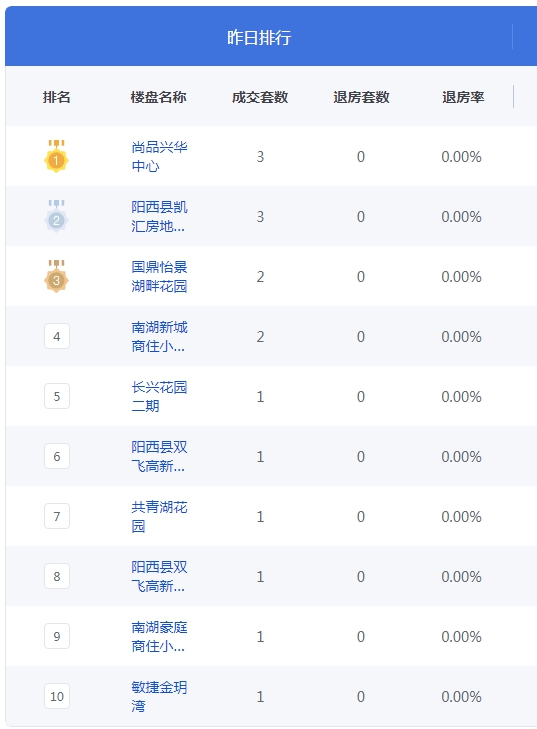537x729 pixels.
Task: Click the bronze rank 3 medal icon
Action: point(56,276)
